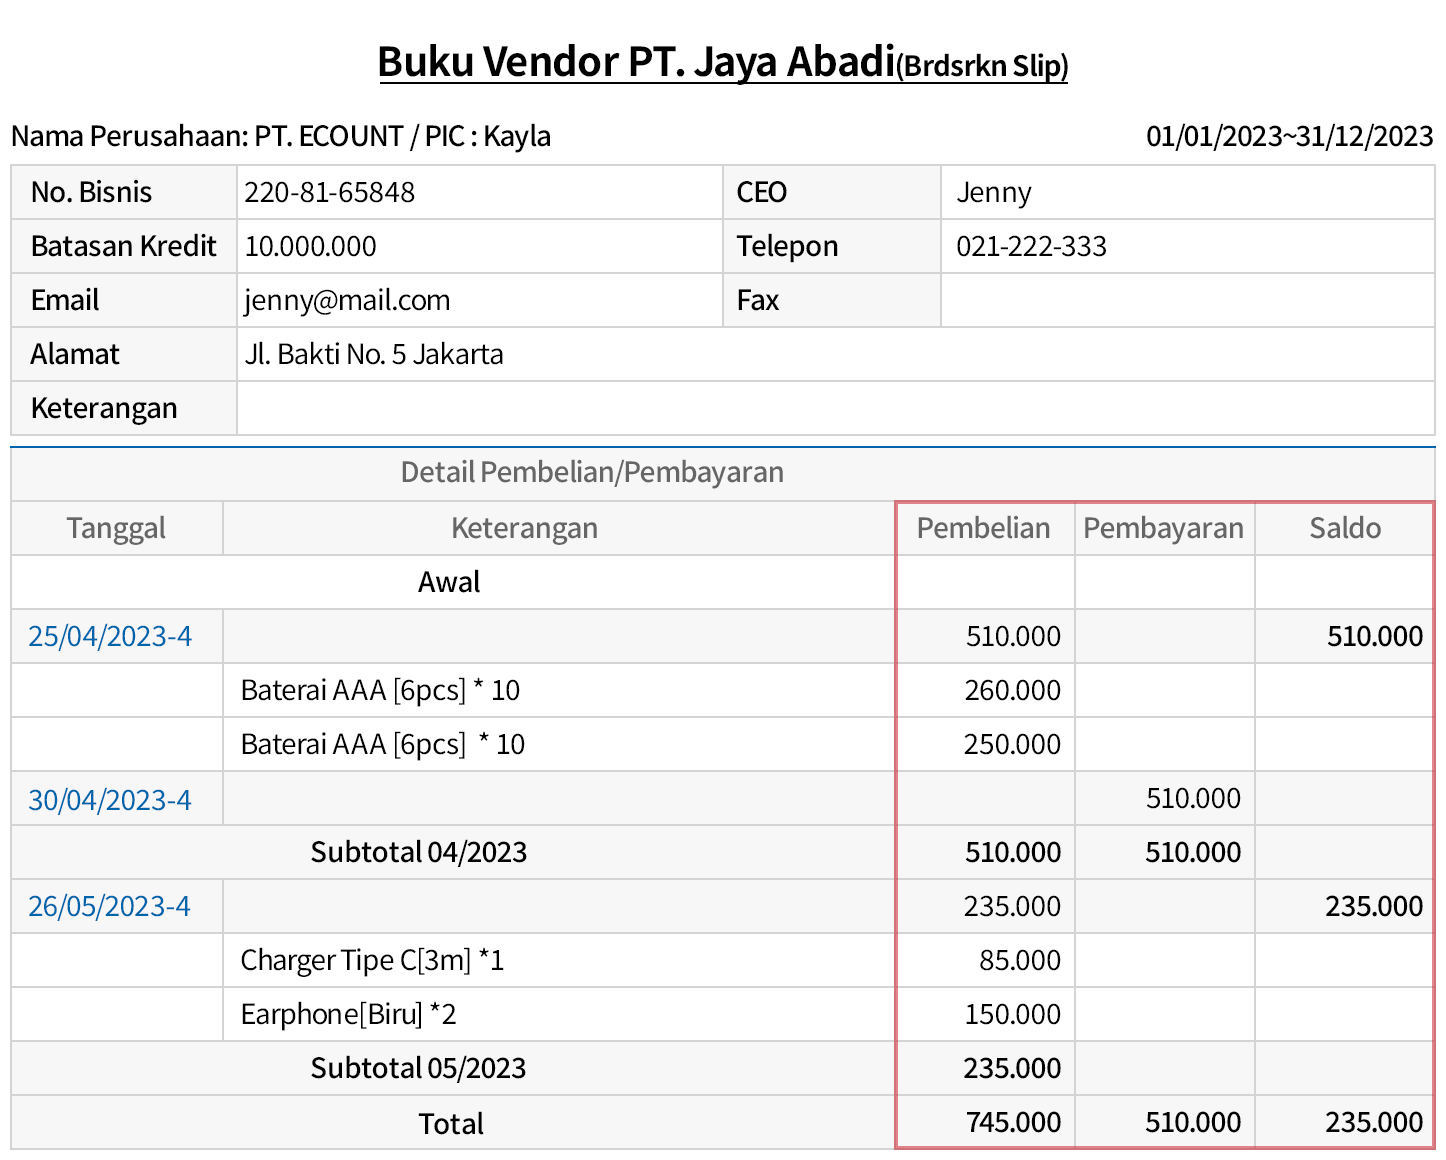Click the Pembayaran column header

(1163, 528)
